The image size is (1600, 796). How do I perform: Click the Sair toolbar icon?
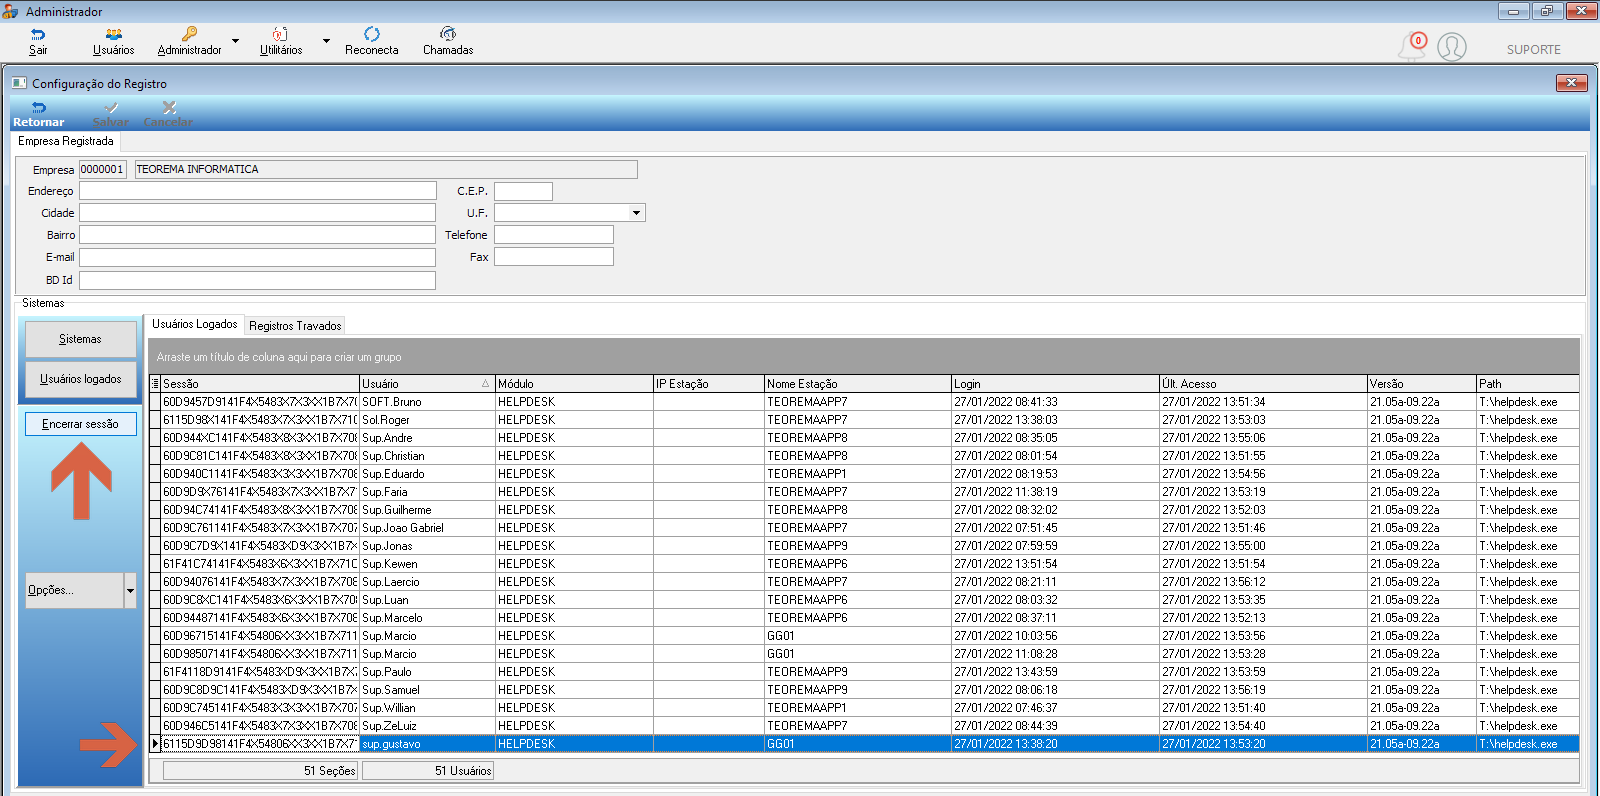coord(38,35)
